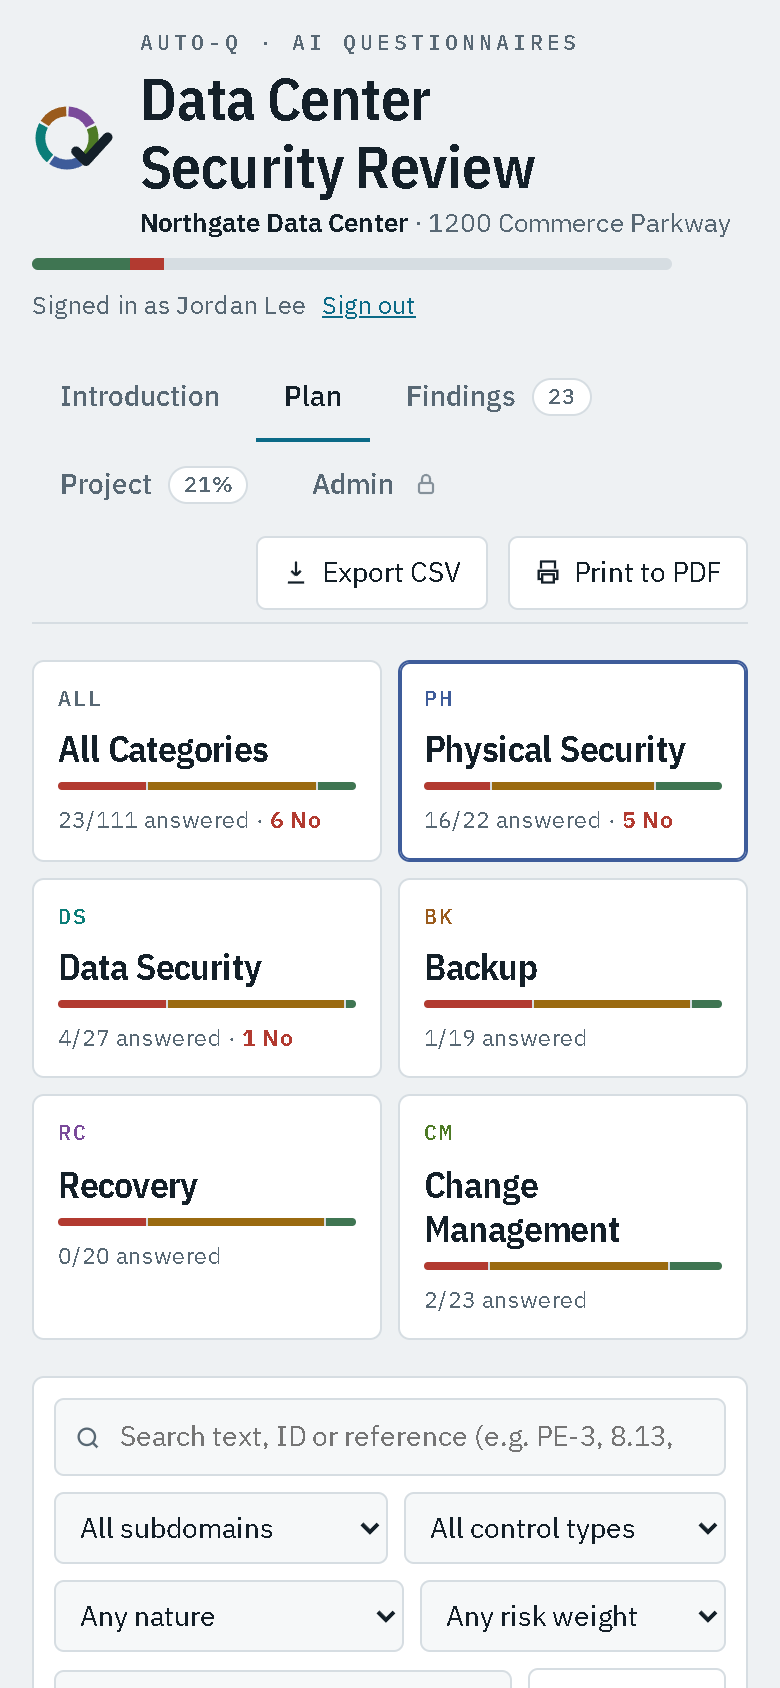Select the Plan tab
This screenshot has height=1688, width=780.
(313, 397)
